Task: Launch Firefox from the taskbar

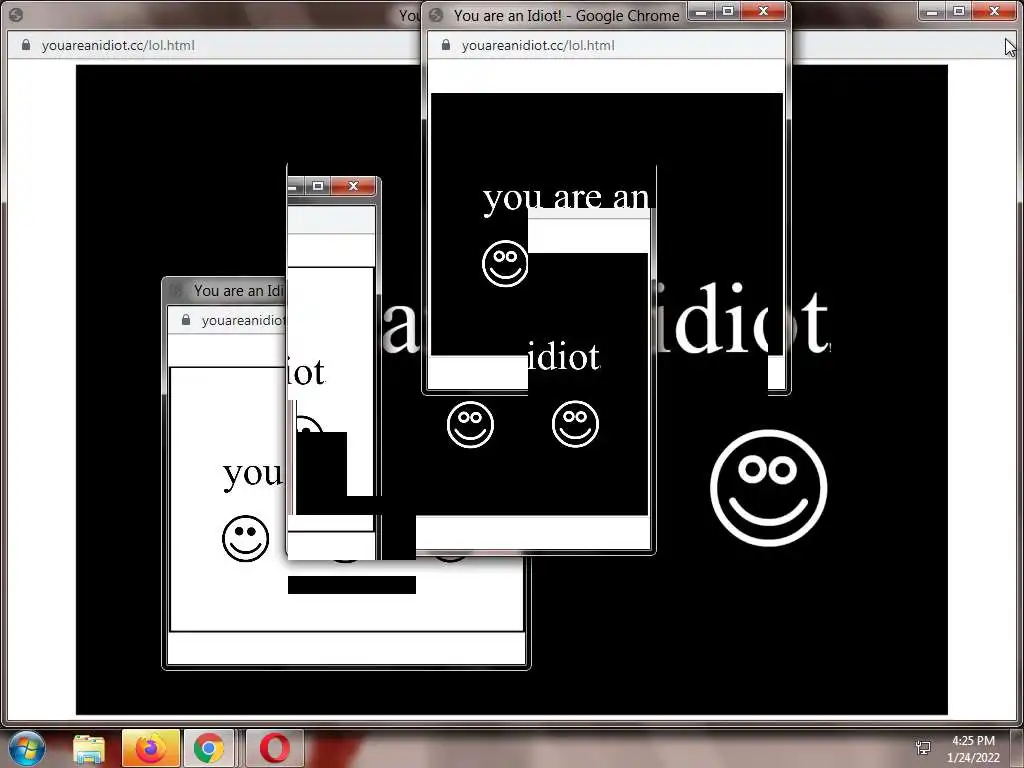Action: 150,748
